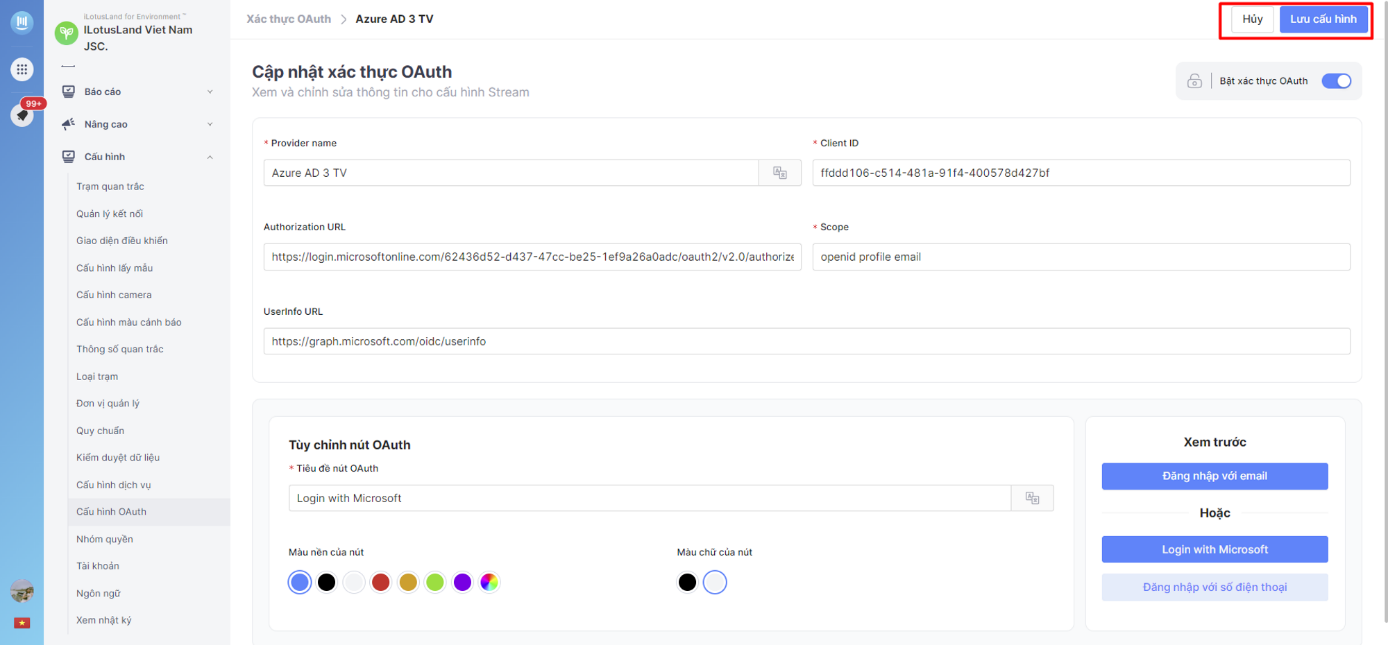Open the apps grid icon
1388x645 pixels.
pyautogui.click(x=21, y=69)
